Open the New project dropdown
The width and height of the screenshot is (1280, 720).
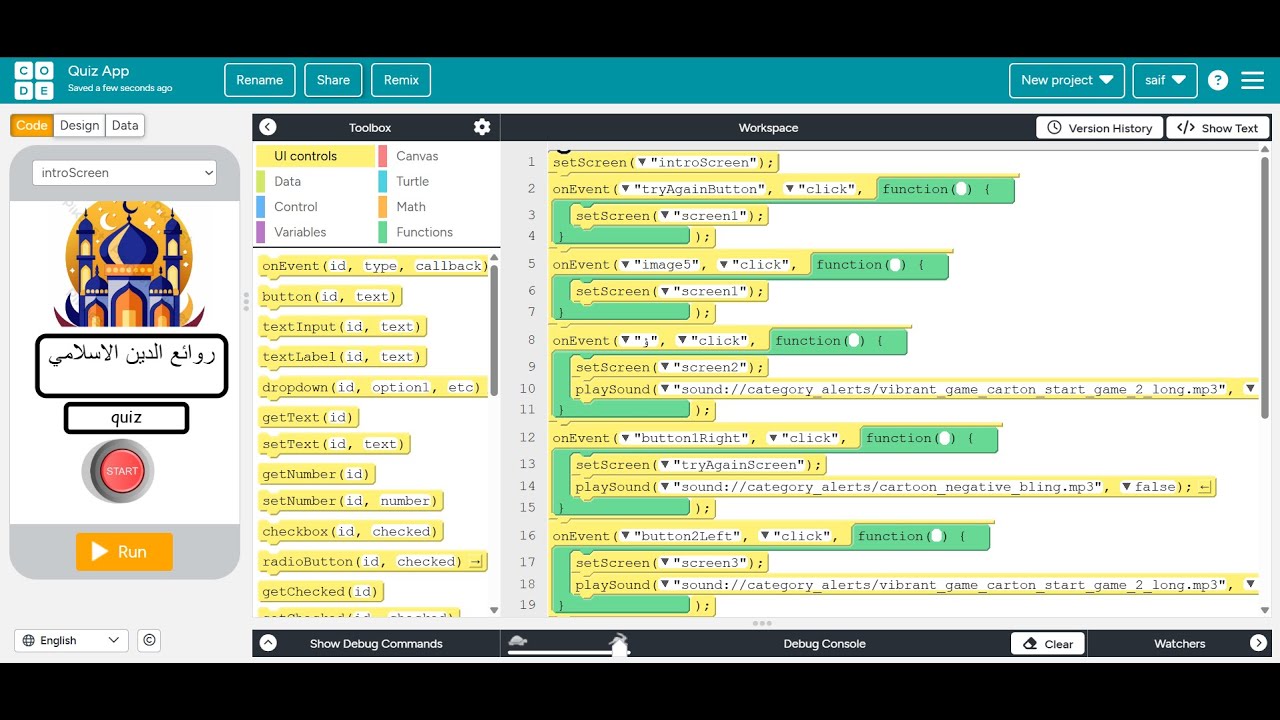click(1067, 80)
